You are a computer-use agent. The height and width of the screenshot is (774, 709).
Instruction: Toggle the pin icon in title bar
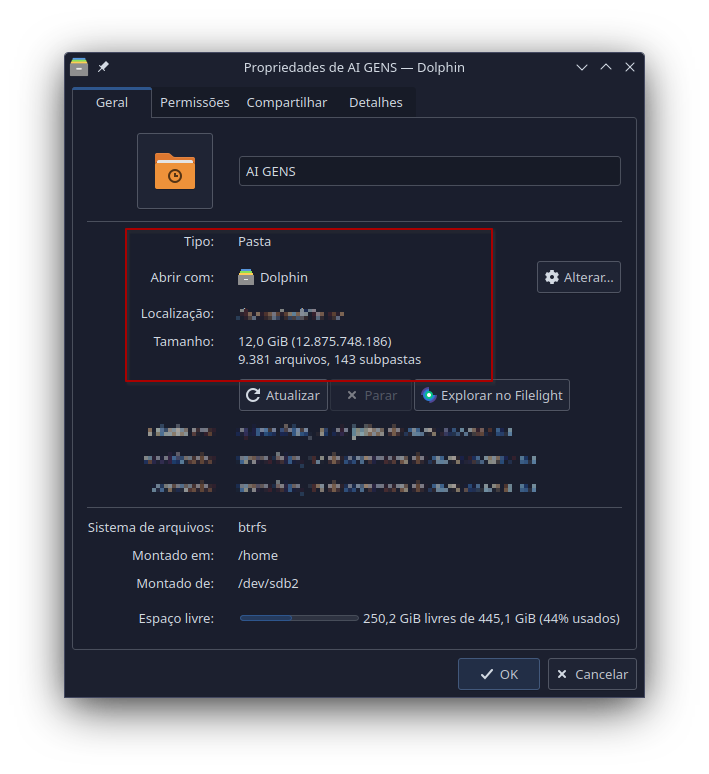[x=103, y=67]
